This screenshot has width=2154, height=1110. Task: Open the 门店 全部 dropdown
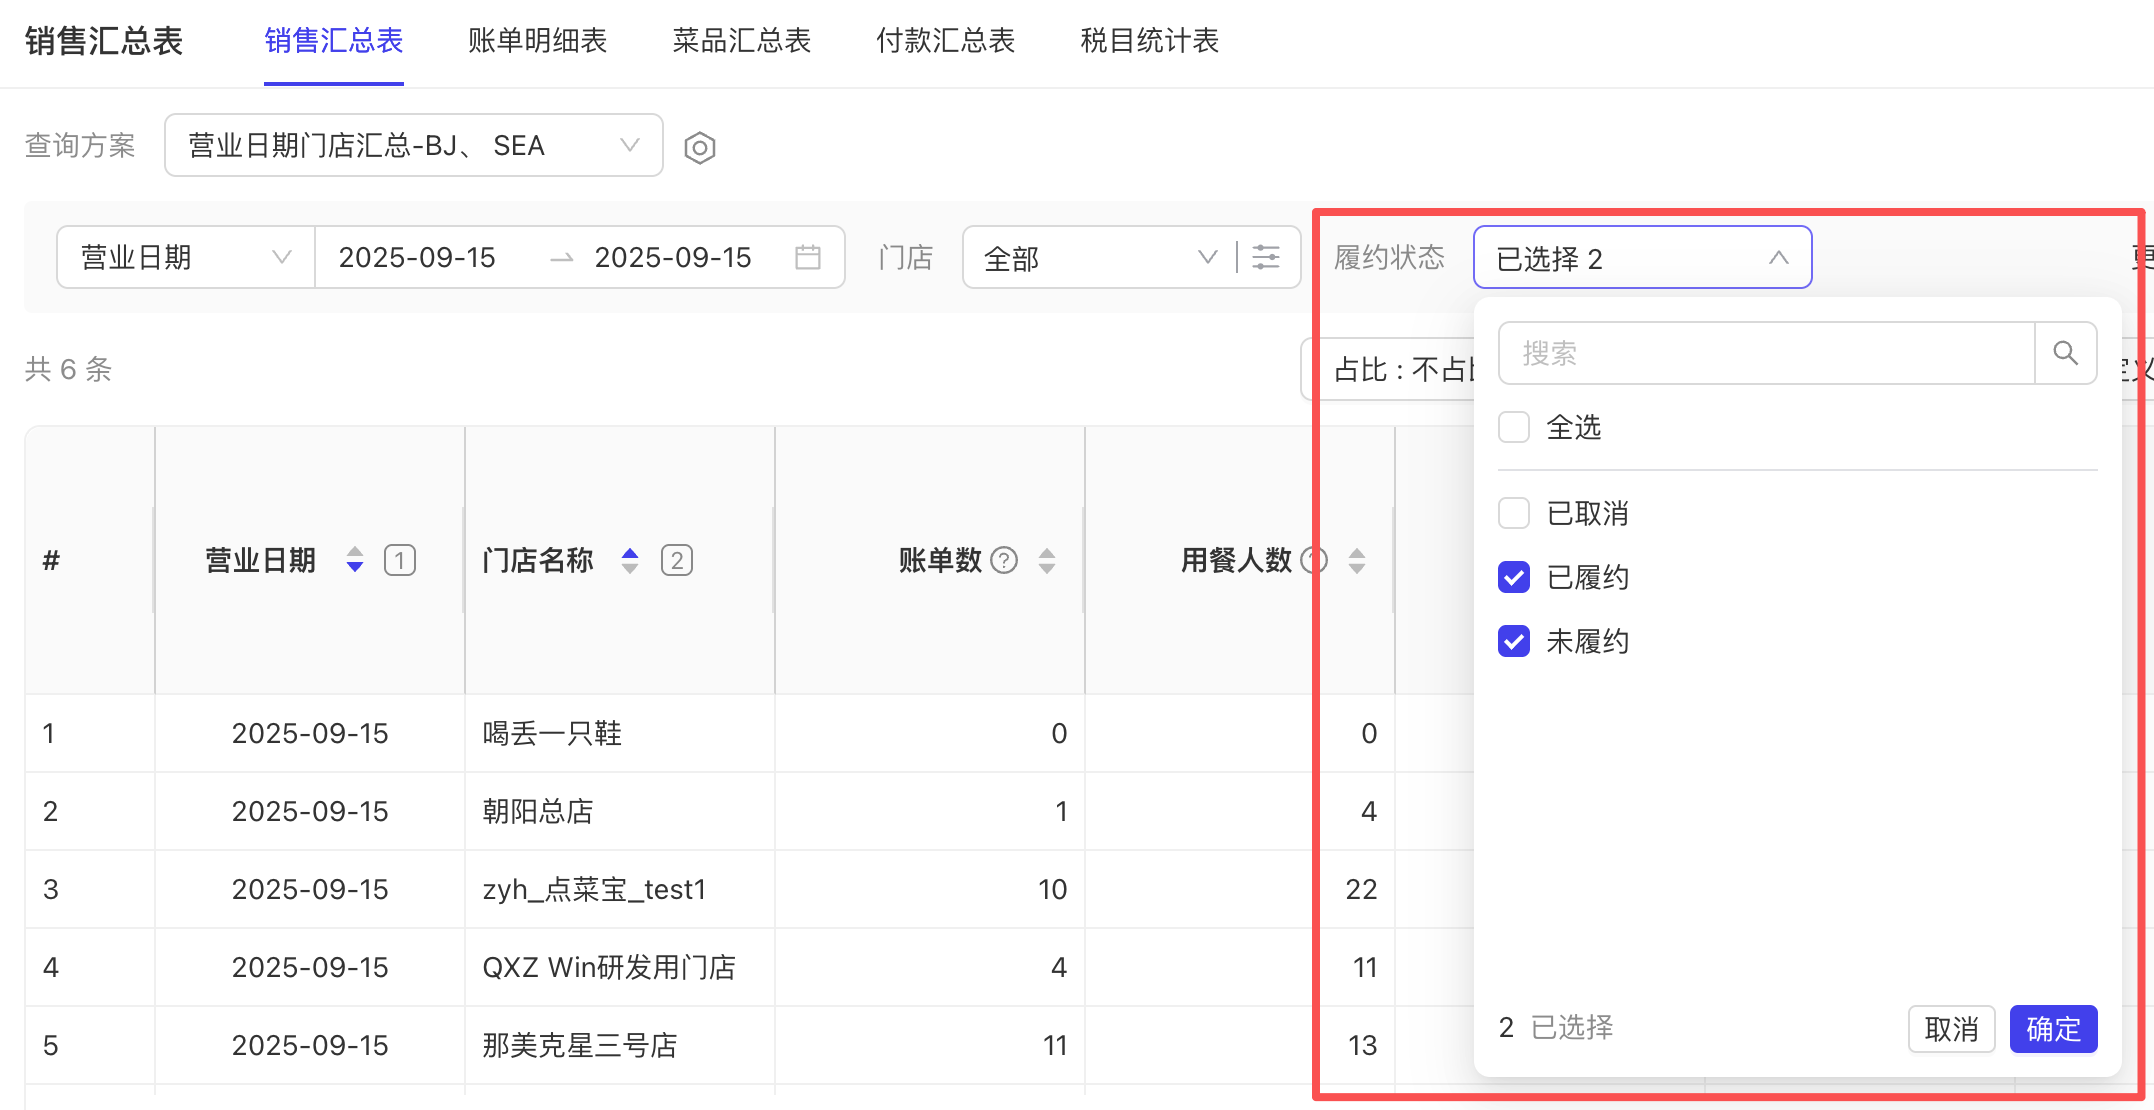click(x=1098, y=257)
